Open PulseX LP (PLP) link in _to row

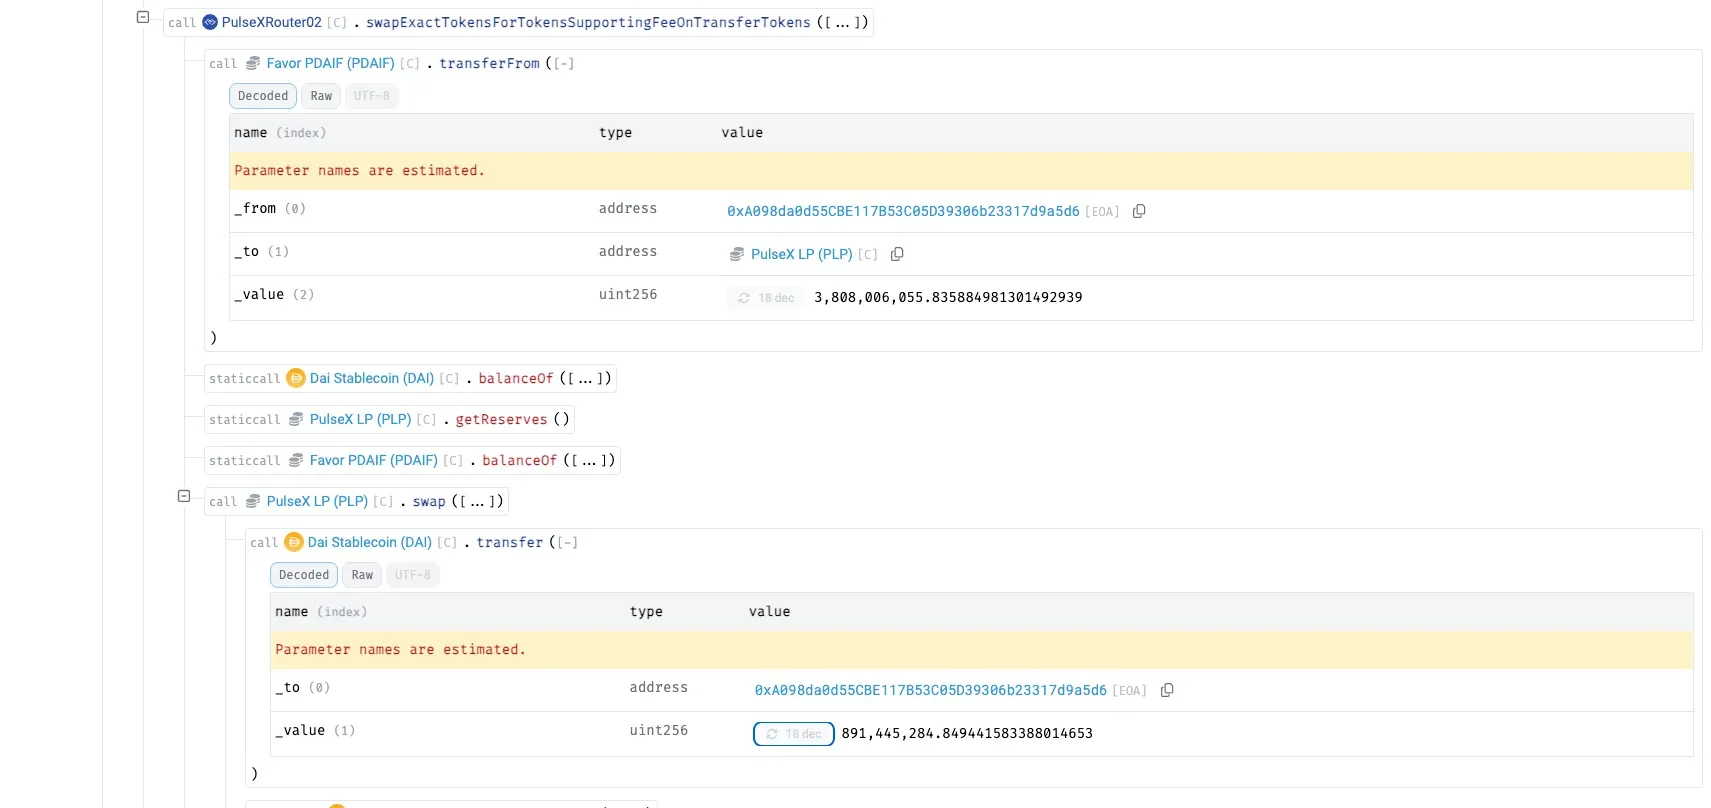[x=802, y=254]
